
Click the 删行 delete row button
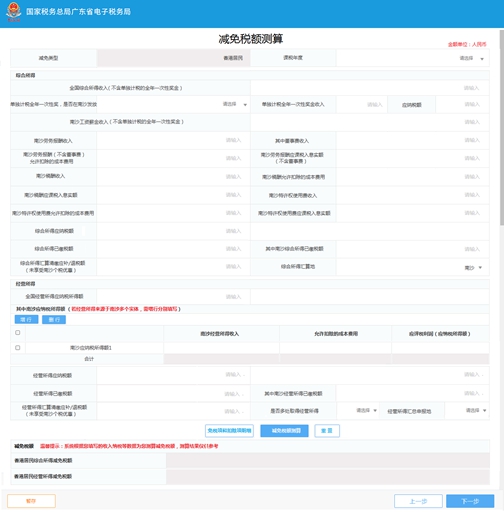54,320
